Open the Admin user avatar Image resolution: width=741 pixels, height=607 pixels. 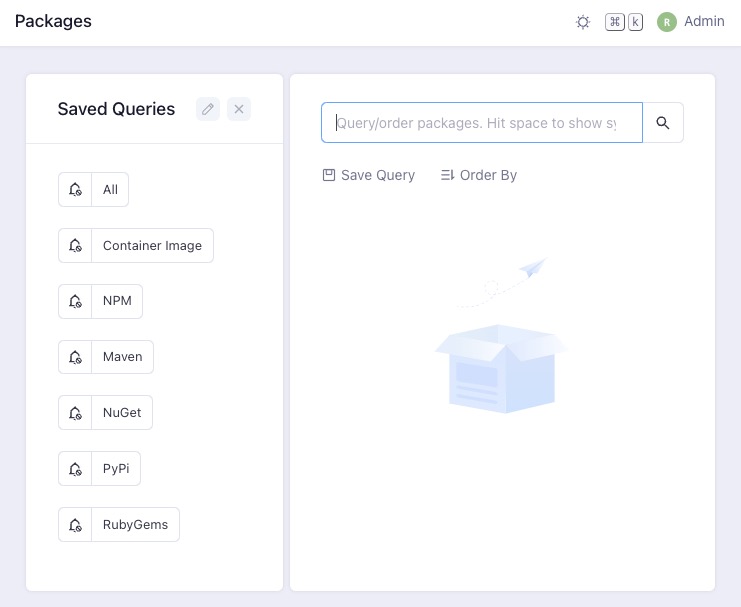pos(667,22)
